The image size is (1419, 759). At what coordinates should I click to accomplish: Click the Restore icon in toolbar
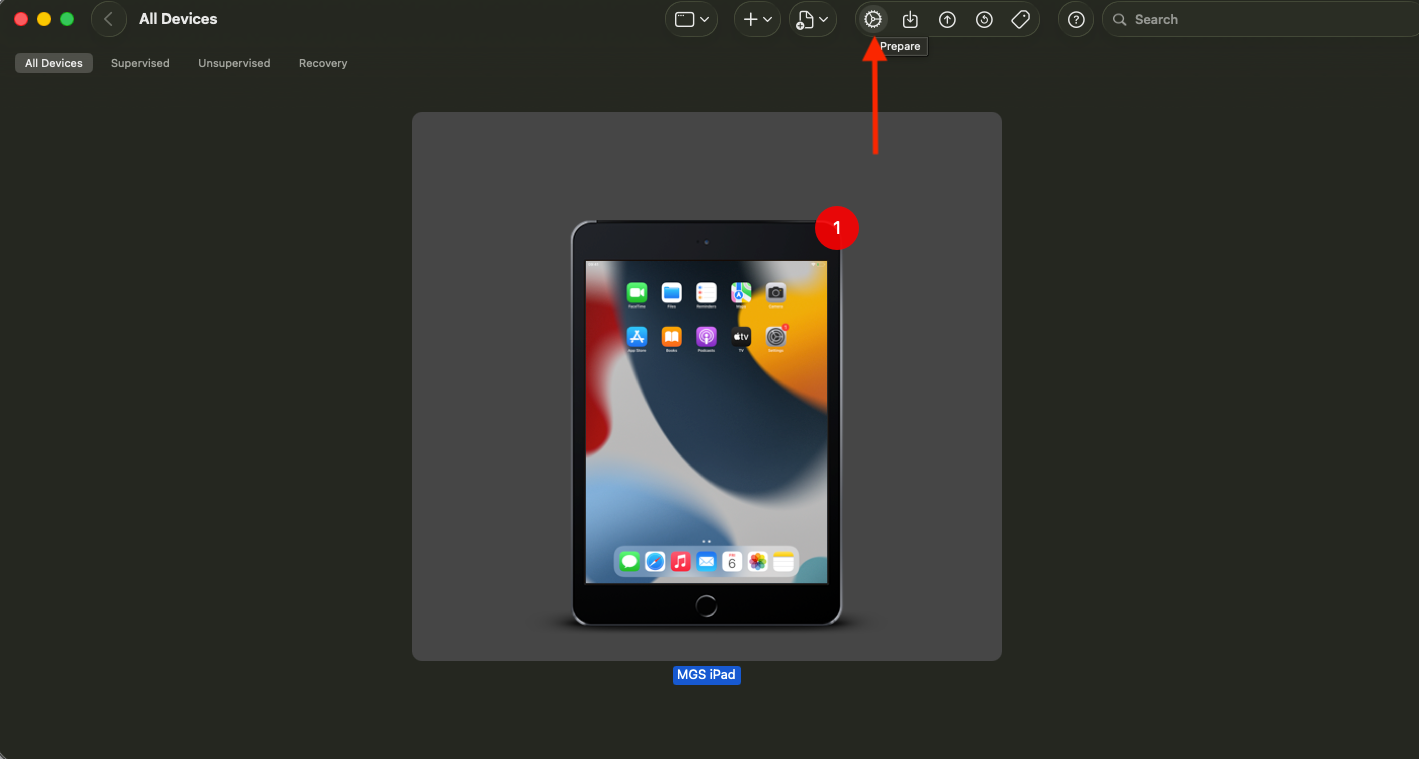pos(984,19)
